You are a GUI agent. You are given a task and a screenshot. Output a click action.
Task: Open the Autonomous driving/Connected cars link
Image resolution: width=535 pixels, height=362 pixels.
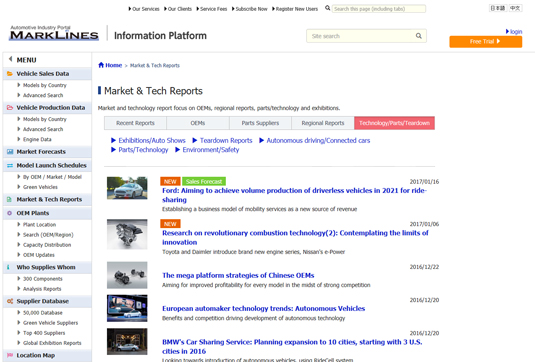tap(318, 140)
